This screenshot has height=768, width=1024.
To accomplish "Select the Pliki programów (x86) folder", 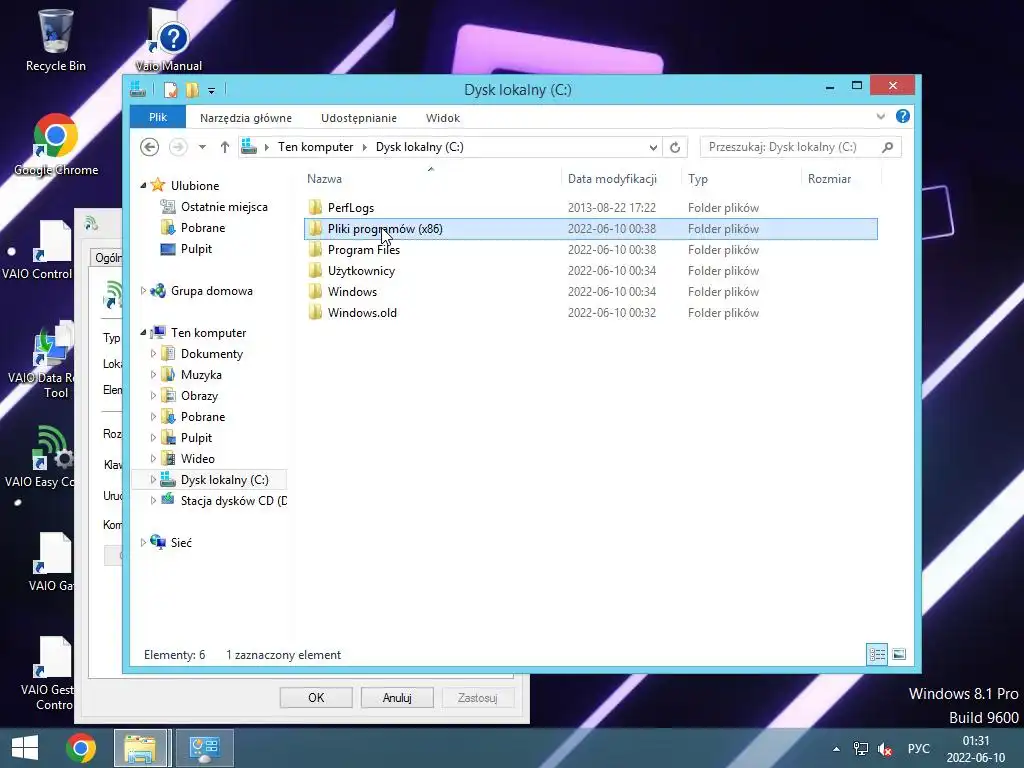I will (x=591, y=229).
